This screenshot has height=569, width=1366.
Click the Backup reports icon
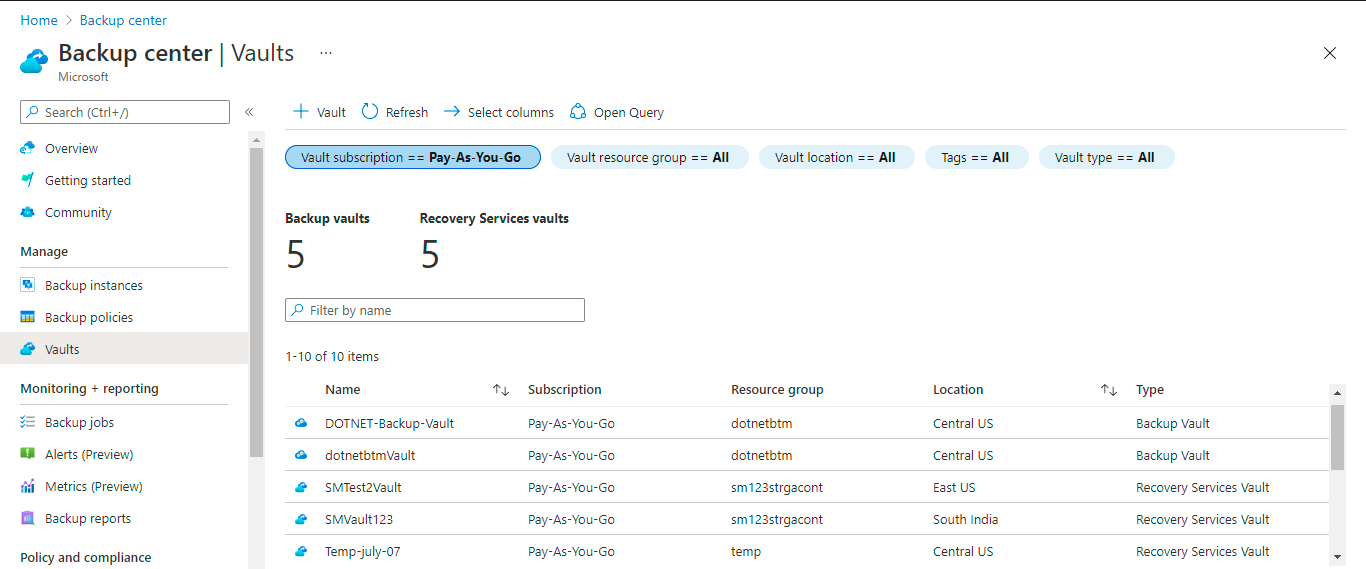pyautogui.click(x=28, y=518)
